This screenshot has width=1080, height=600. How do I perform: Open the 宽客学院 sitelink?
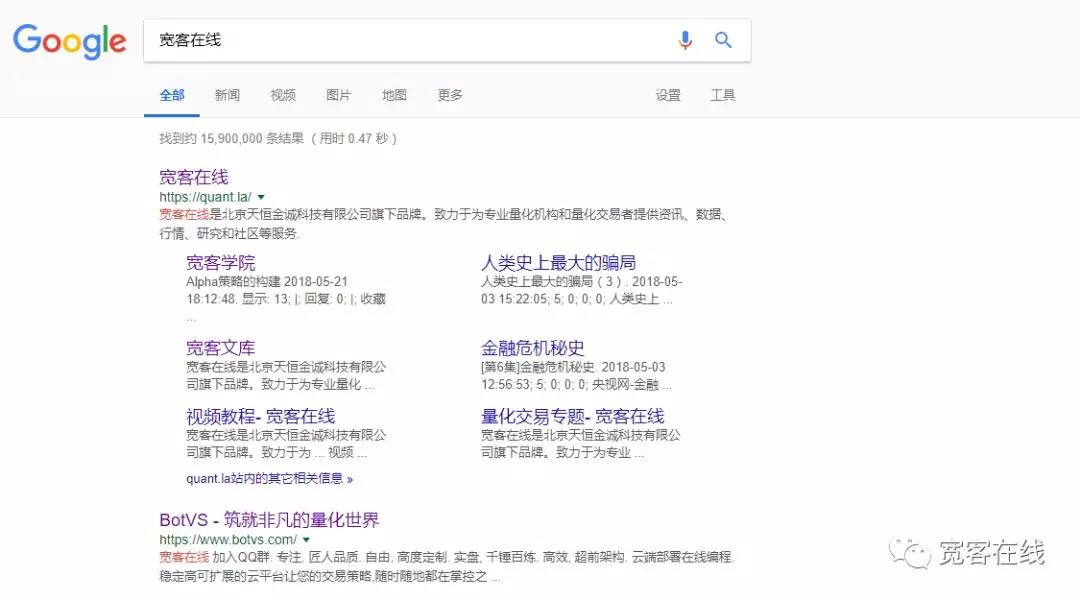click(220, 263)
